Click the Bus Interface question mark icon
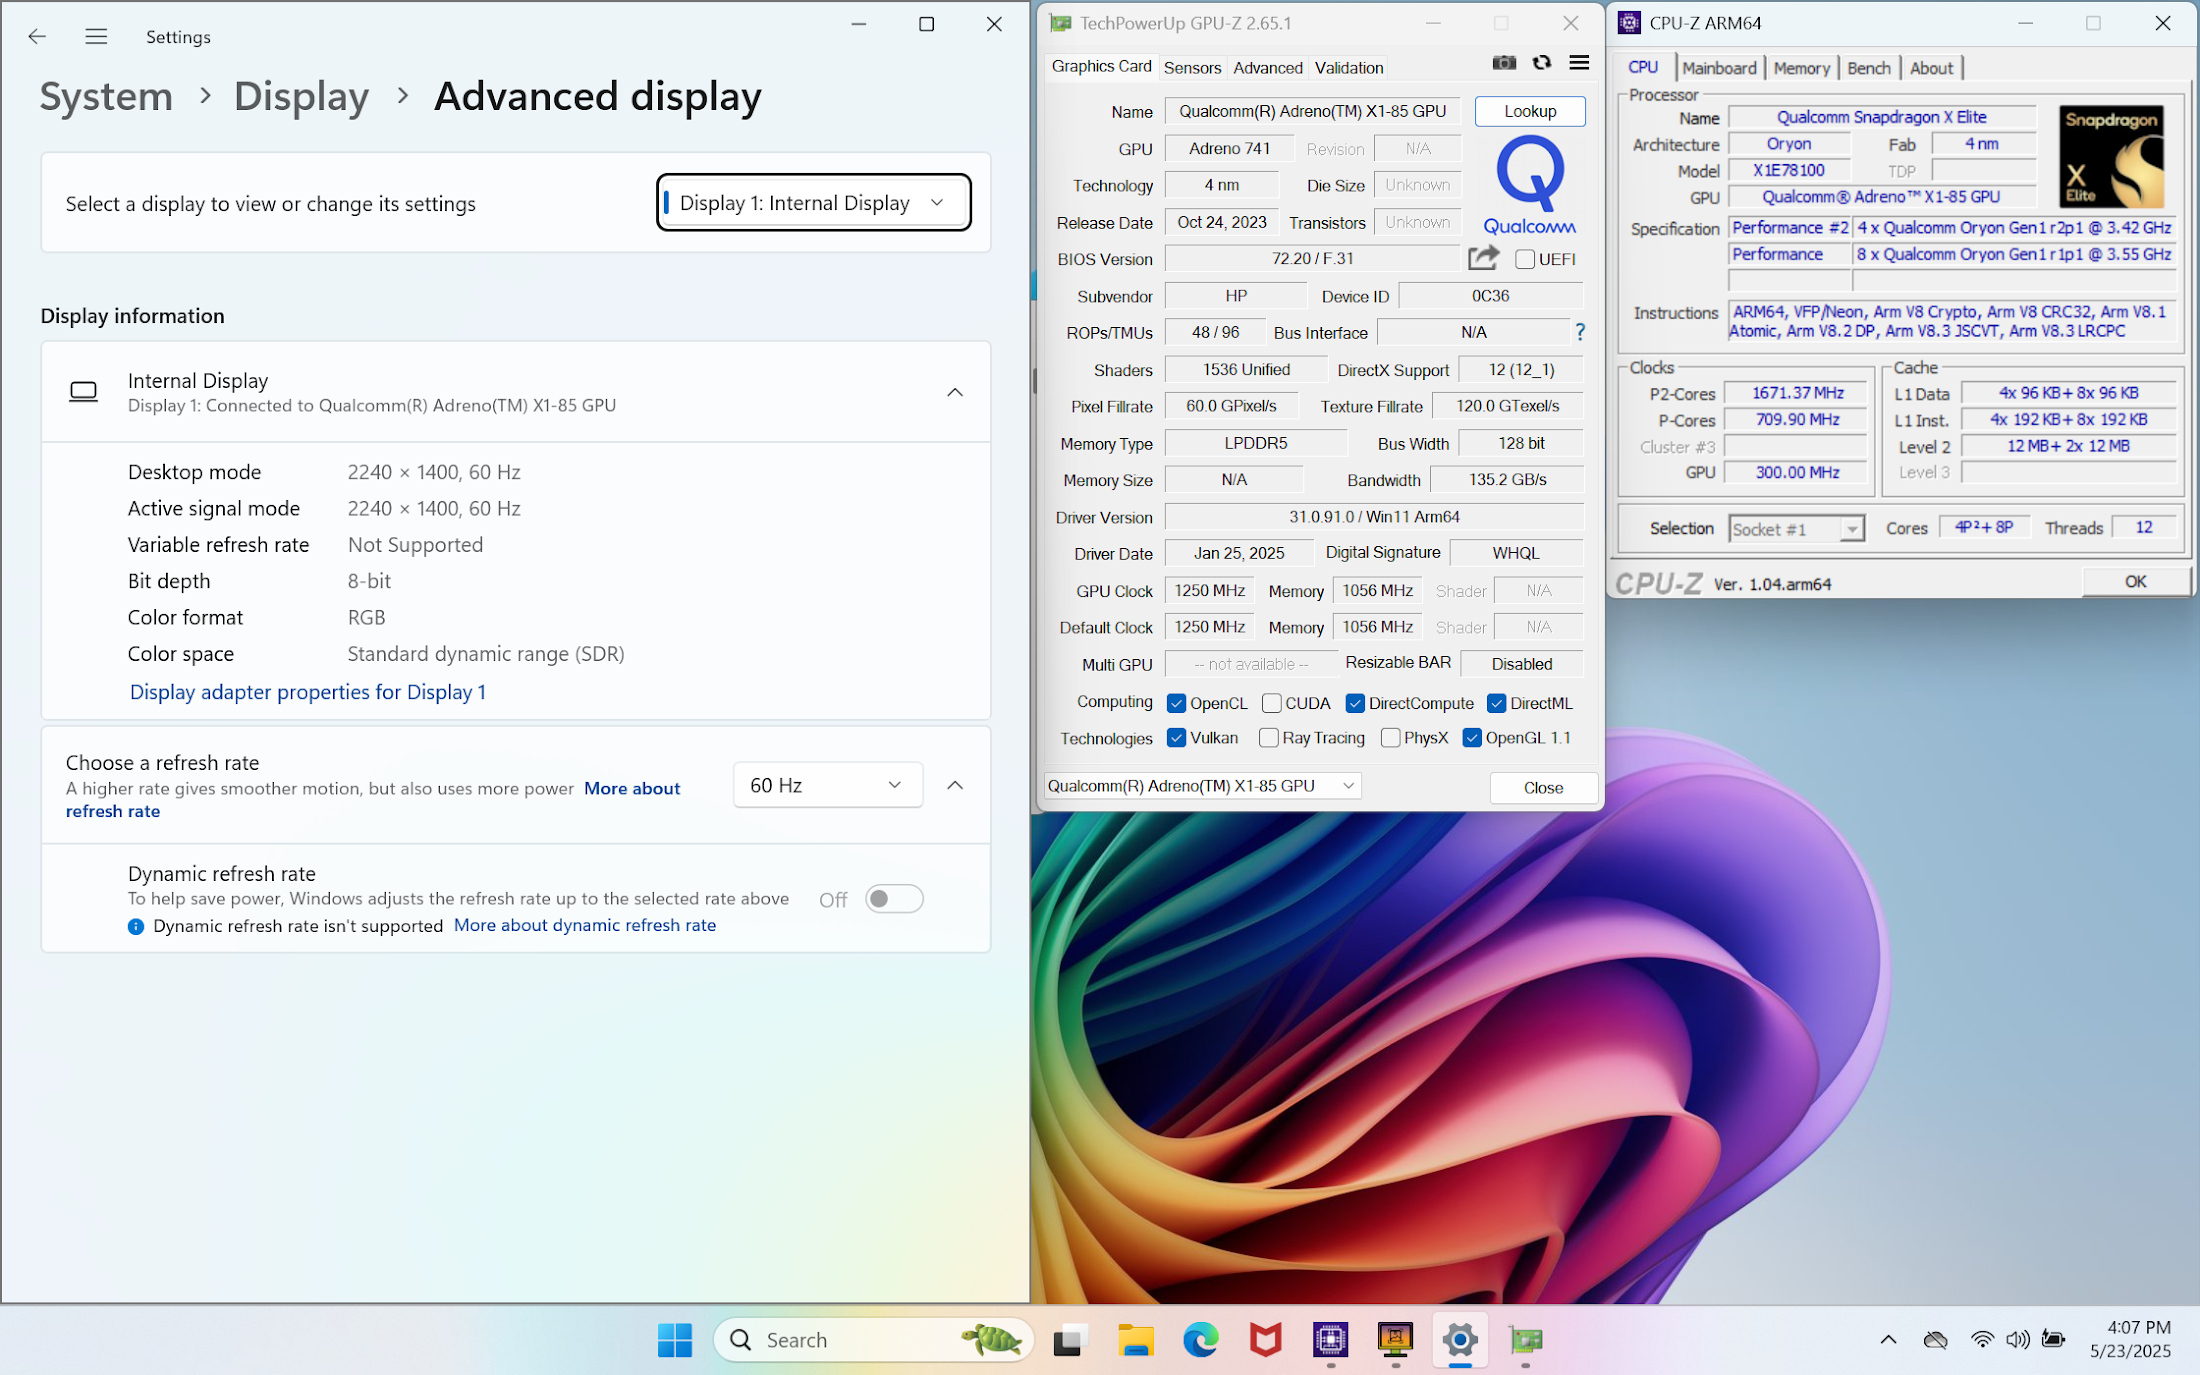Viewport: 2200px width, 1375px height. click(1580, 332)
